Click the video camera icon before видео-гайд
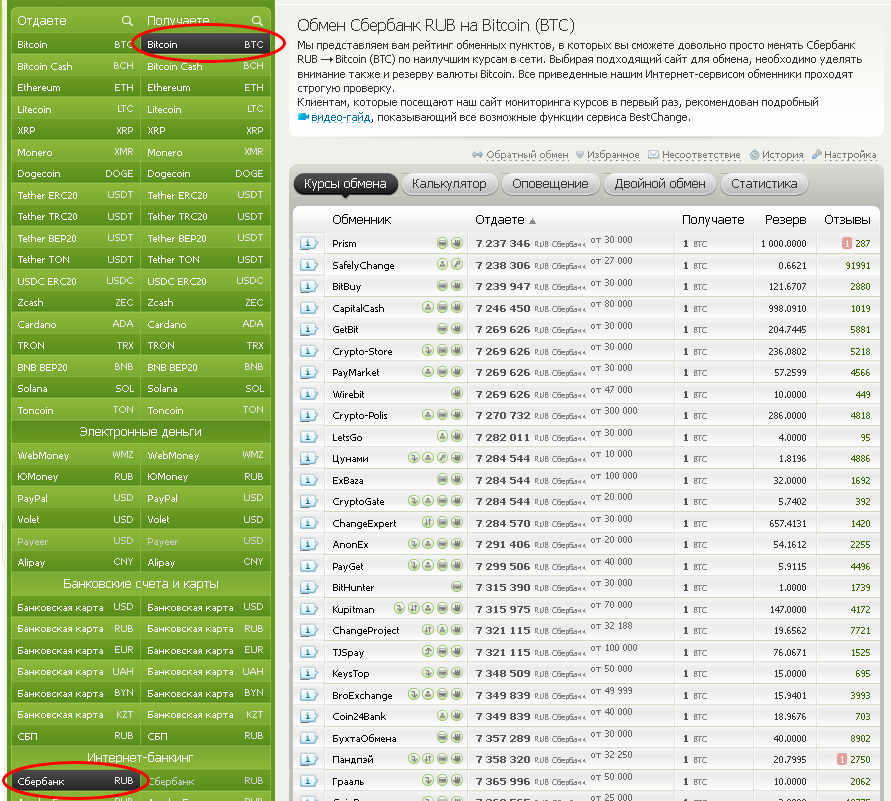 (x=304, y=117)
